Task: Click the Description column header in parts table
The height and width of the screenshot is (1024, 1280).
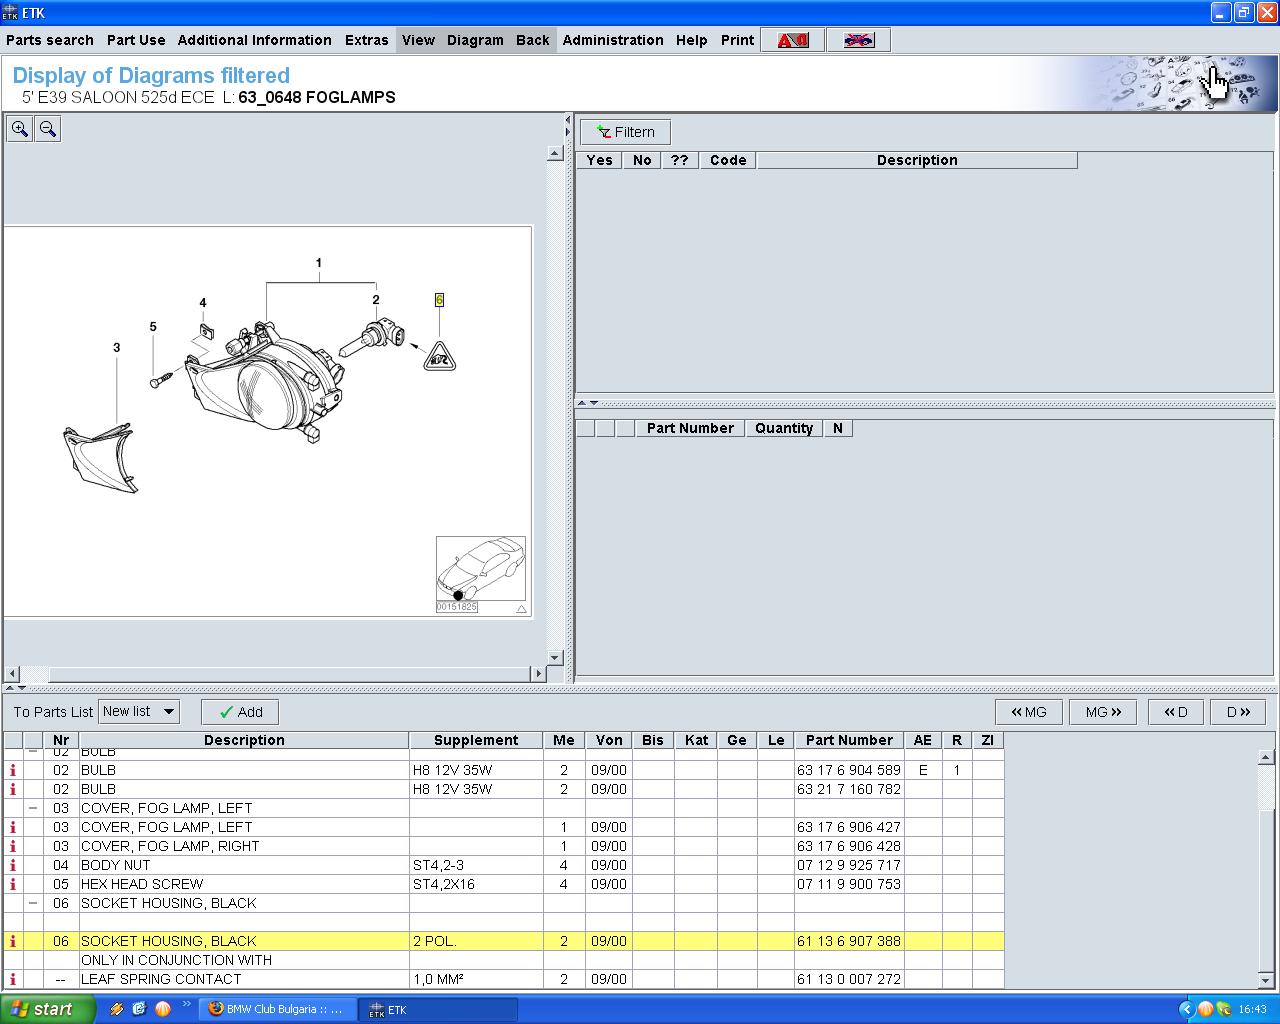Action: click(244, 740)
